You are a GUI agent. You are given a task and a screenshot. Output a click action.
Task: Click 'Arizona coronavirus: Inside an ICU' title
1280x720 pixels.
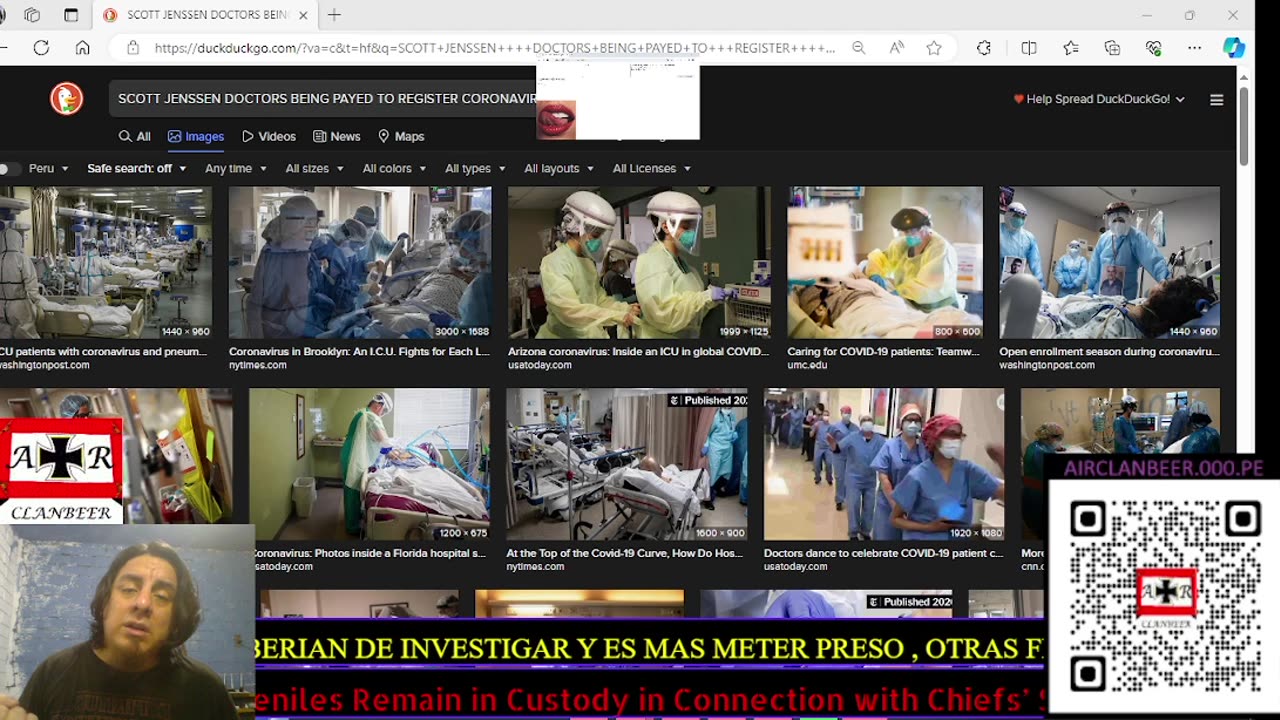pos(638,352)
